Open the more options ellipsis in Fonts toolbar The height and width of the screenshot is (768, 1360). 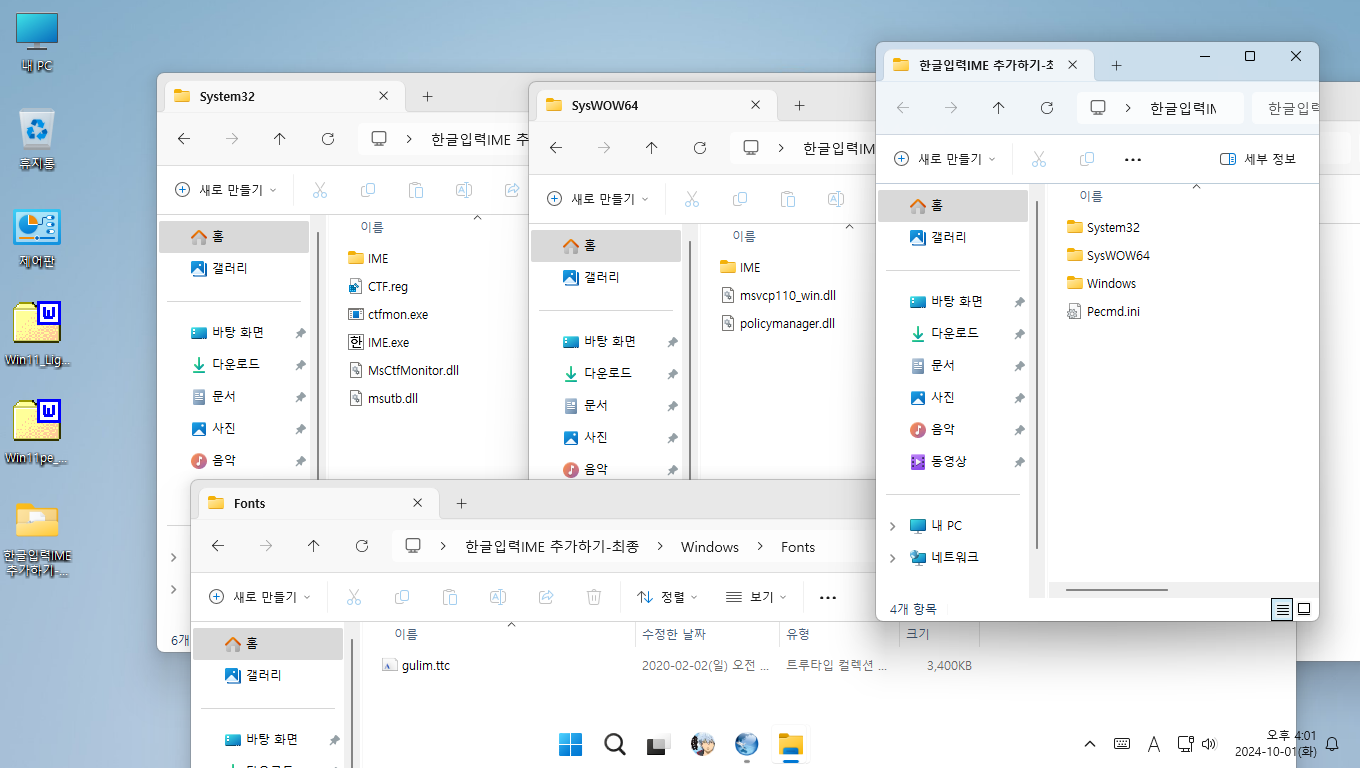click(x=827, y=597)
